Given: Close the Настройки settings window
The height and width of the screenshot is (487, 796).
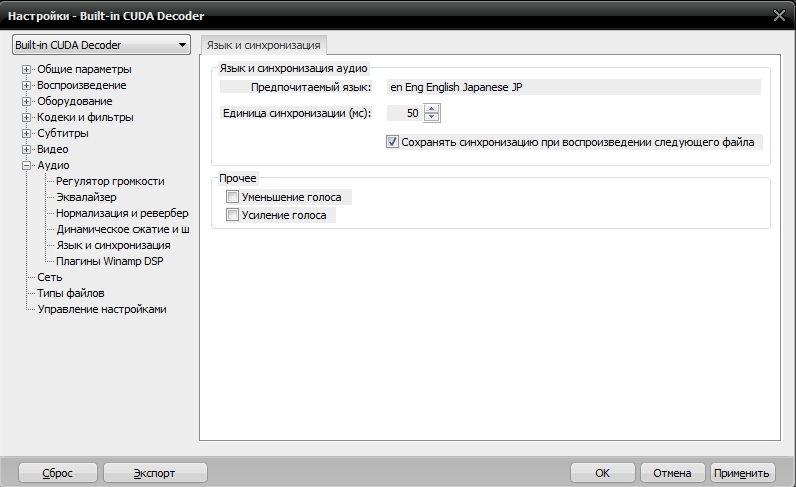Looking at the screenshot, I should tap(779, 15).
